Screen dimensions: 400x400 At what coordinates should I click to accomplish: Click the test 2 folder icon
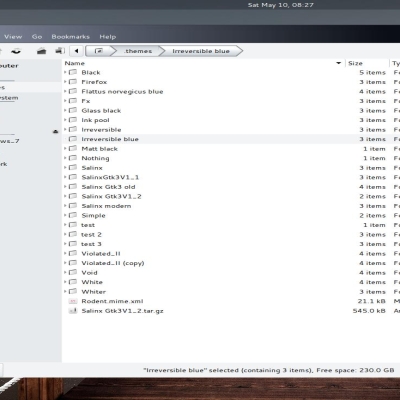click(x=73, y=234)
